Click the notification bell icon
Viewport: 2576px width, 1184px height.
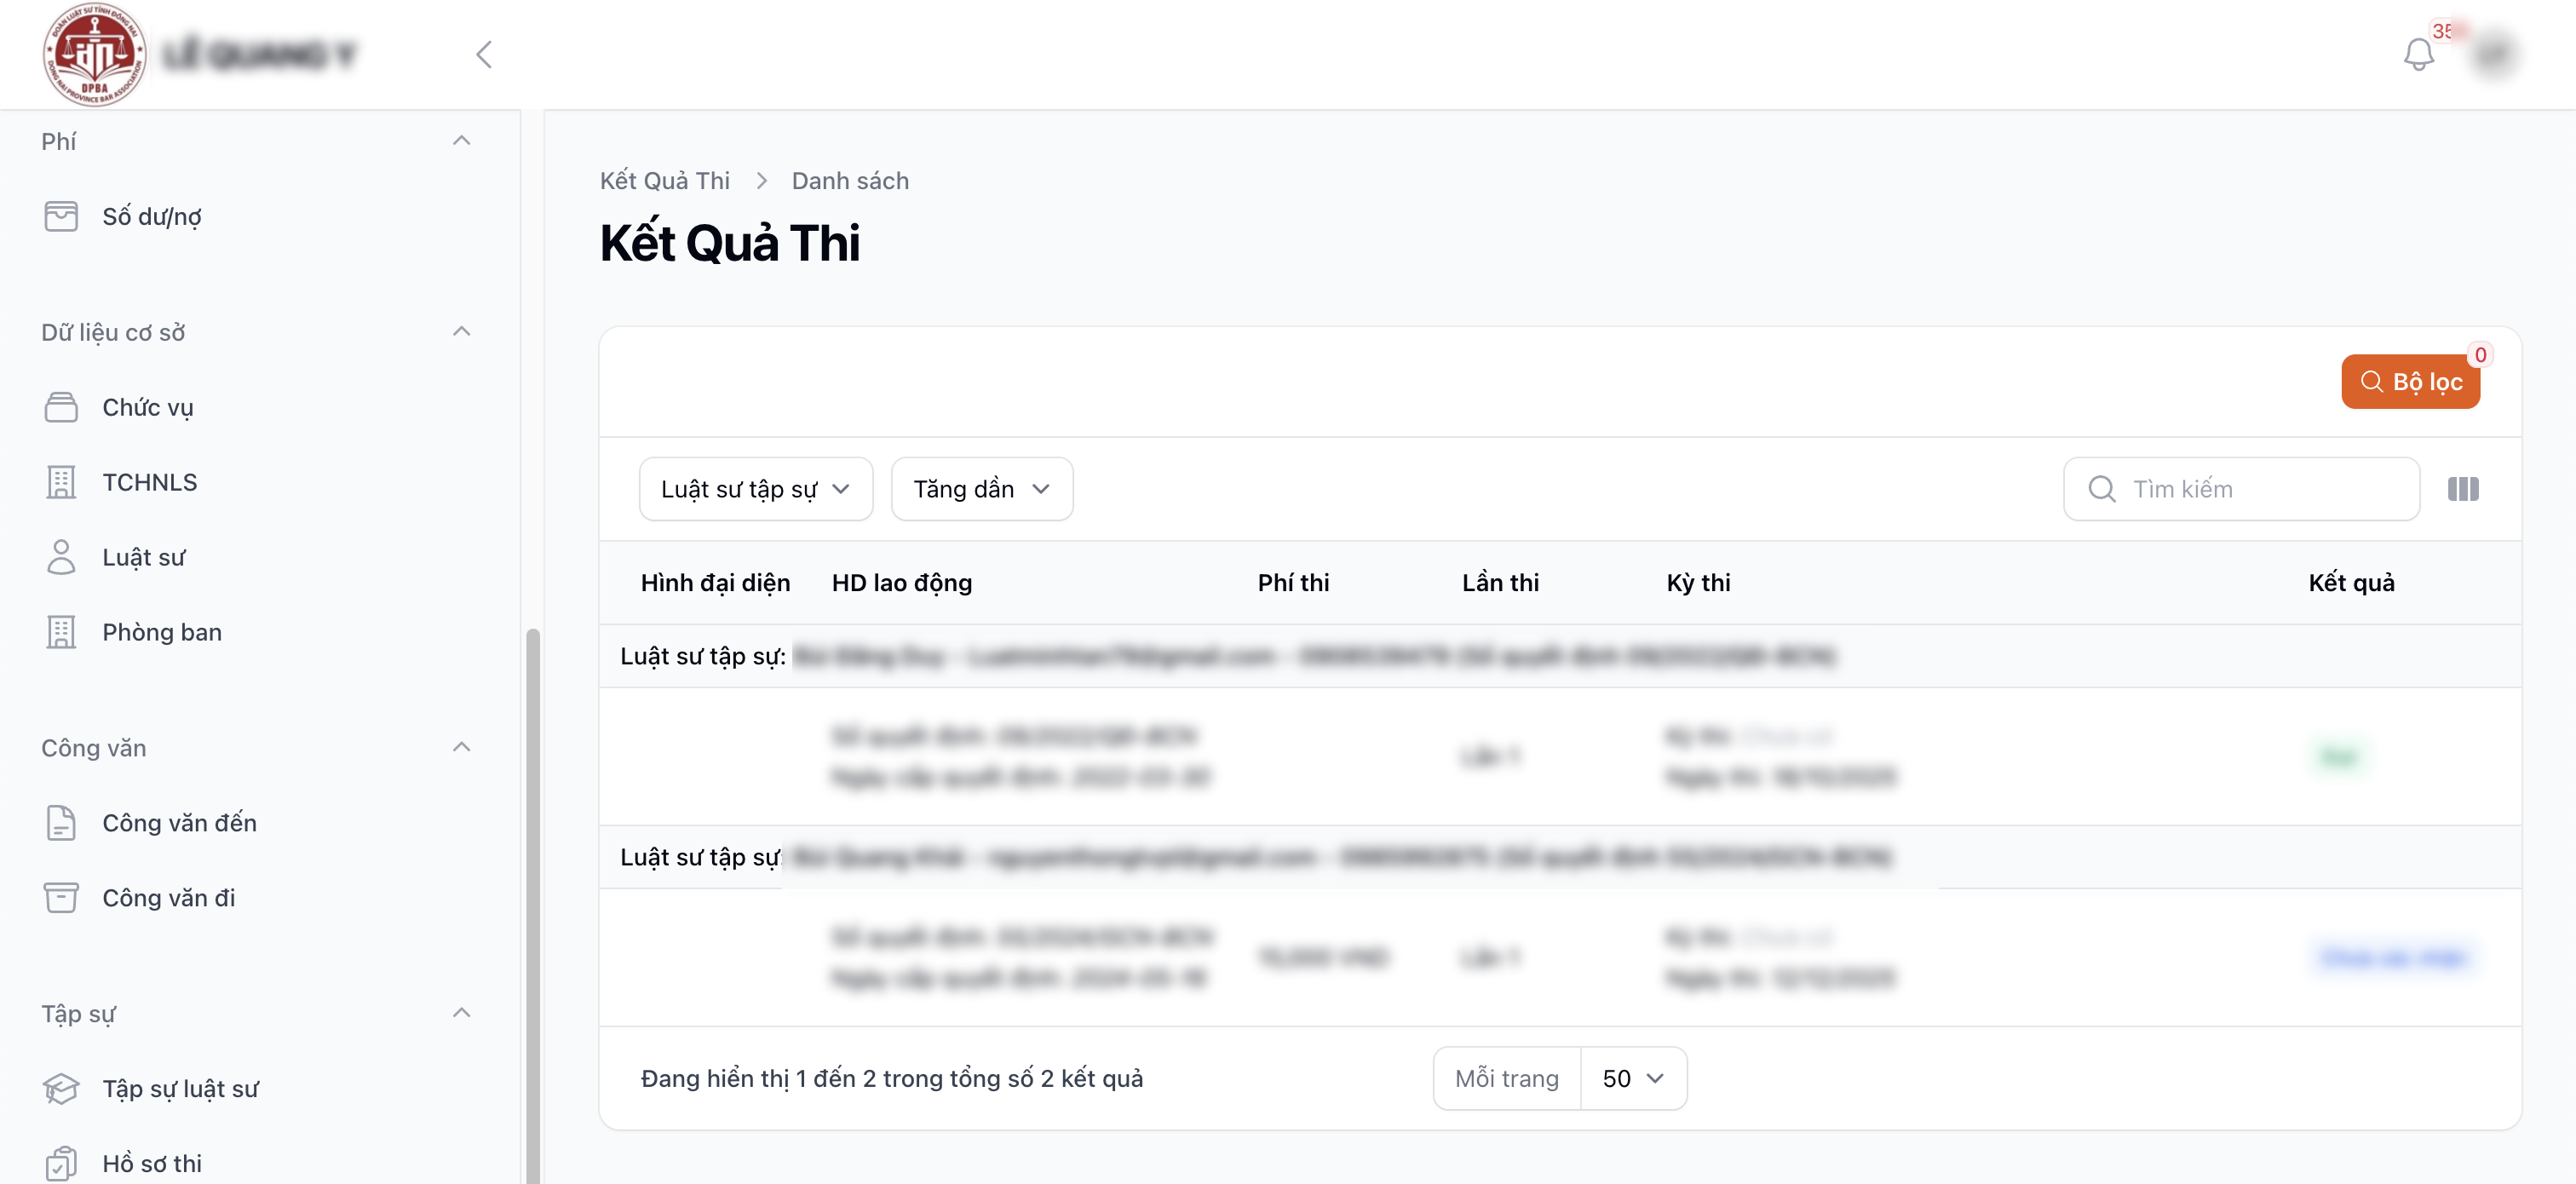pyautogui.click(x=2418, y=54)
